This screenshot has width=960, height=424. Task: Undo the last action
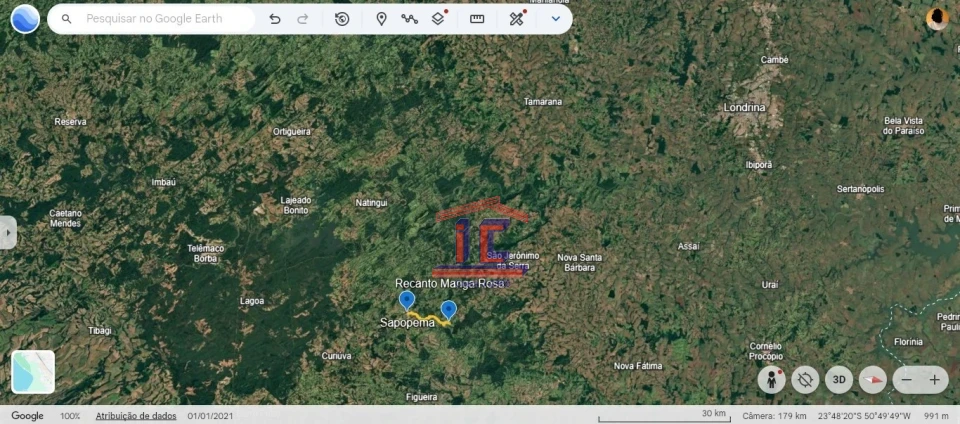[x=275, y=19]
